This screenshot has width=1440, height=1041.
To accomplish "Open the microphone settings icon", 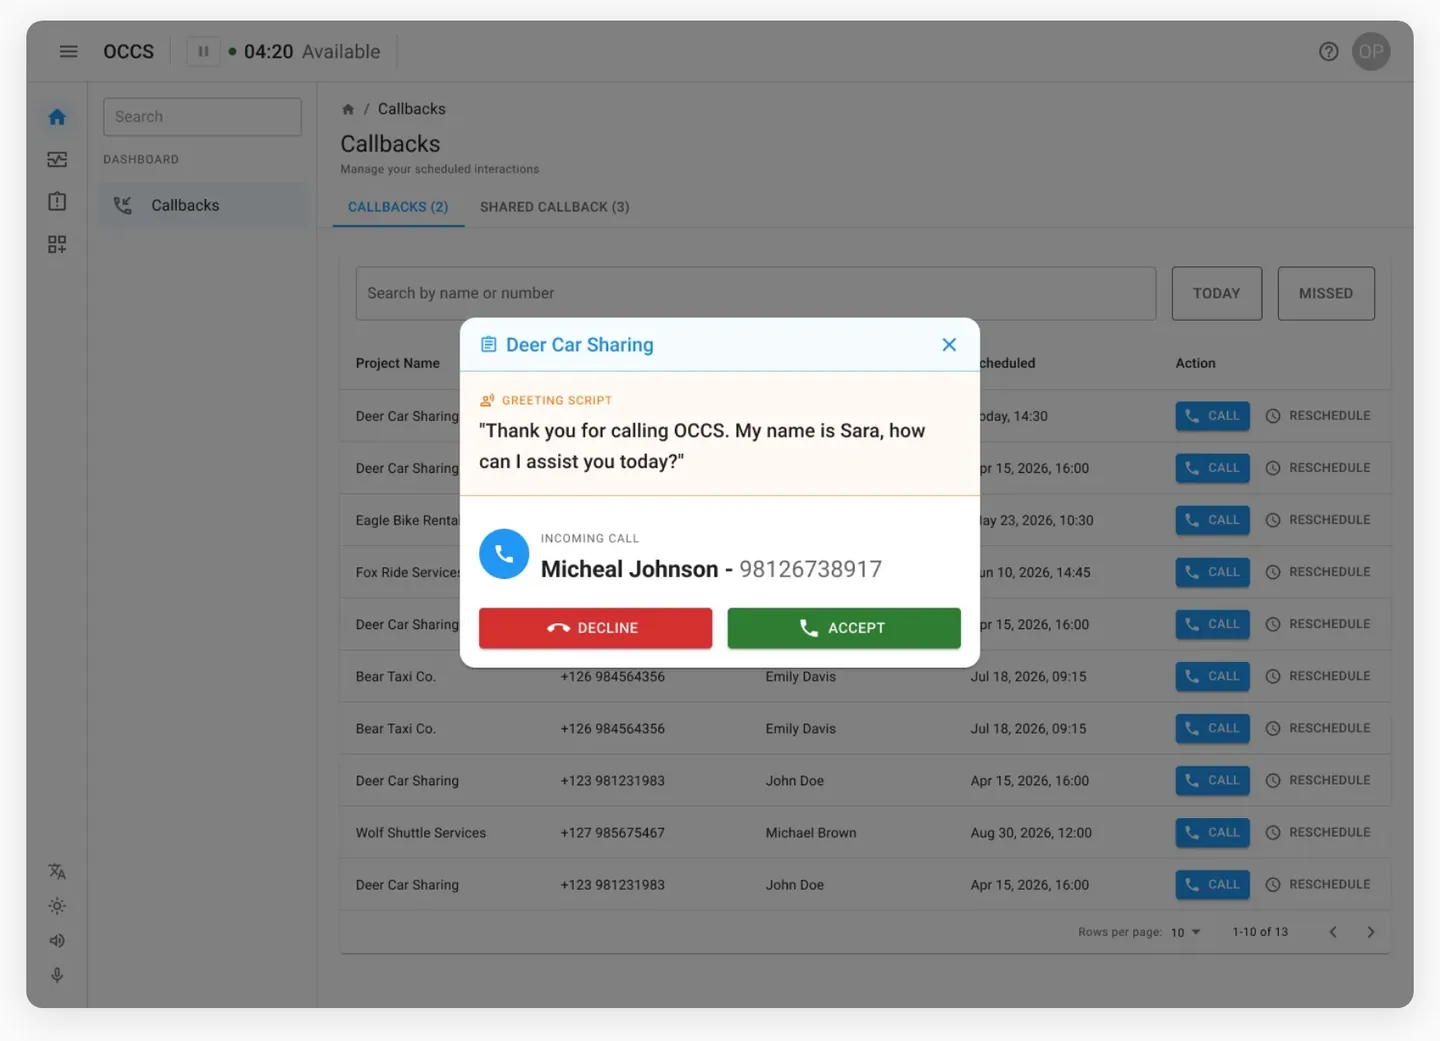I will [x=57, y=975].
